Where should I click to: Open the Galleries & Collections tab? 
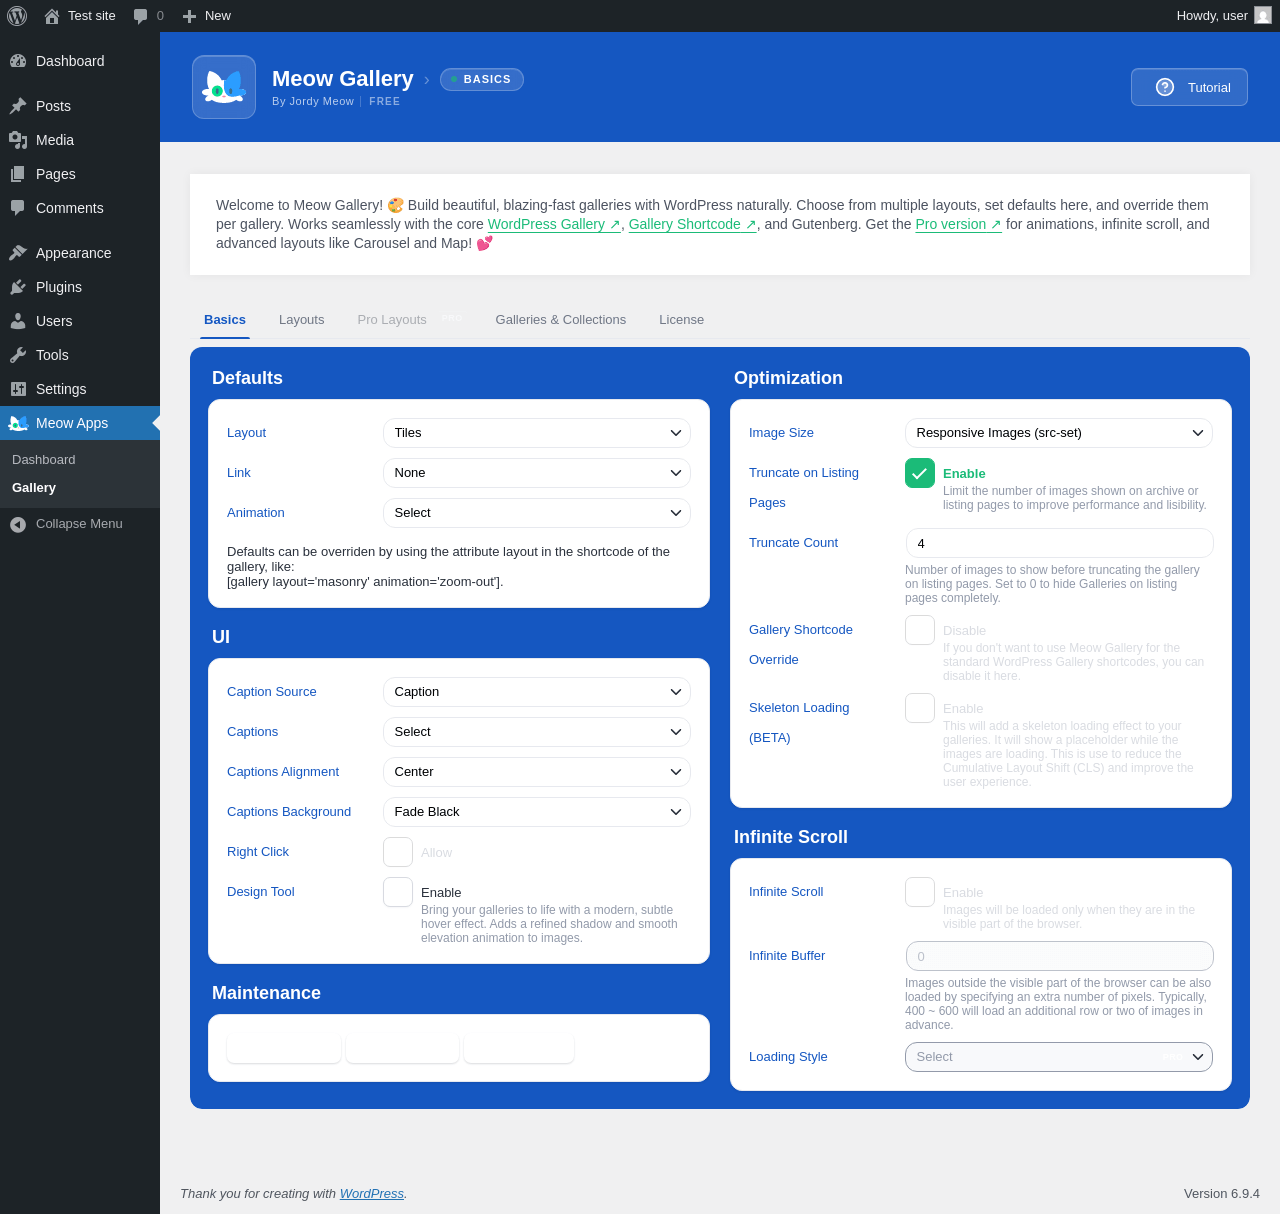coord(561,320)
